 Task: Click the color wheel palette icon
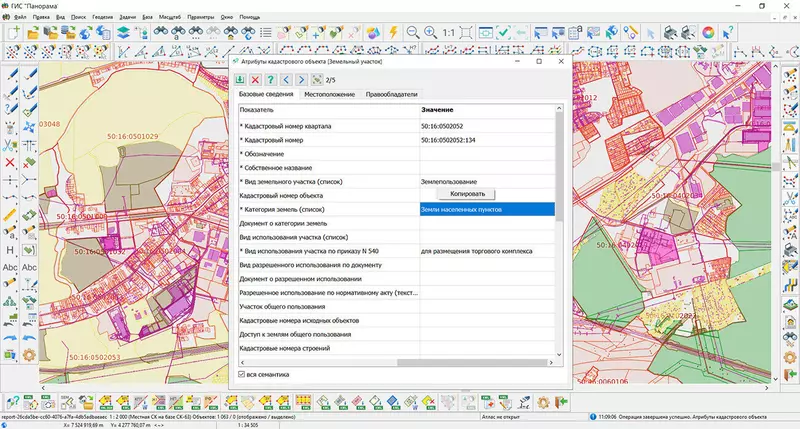(709, 33)
